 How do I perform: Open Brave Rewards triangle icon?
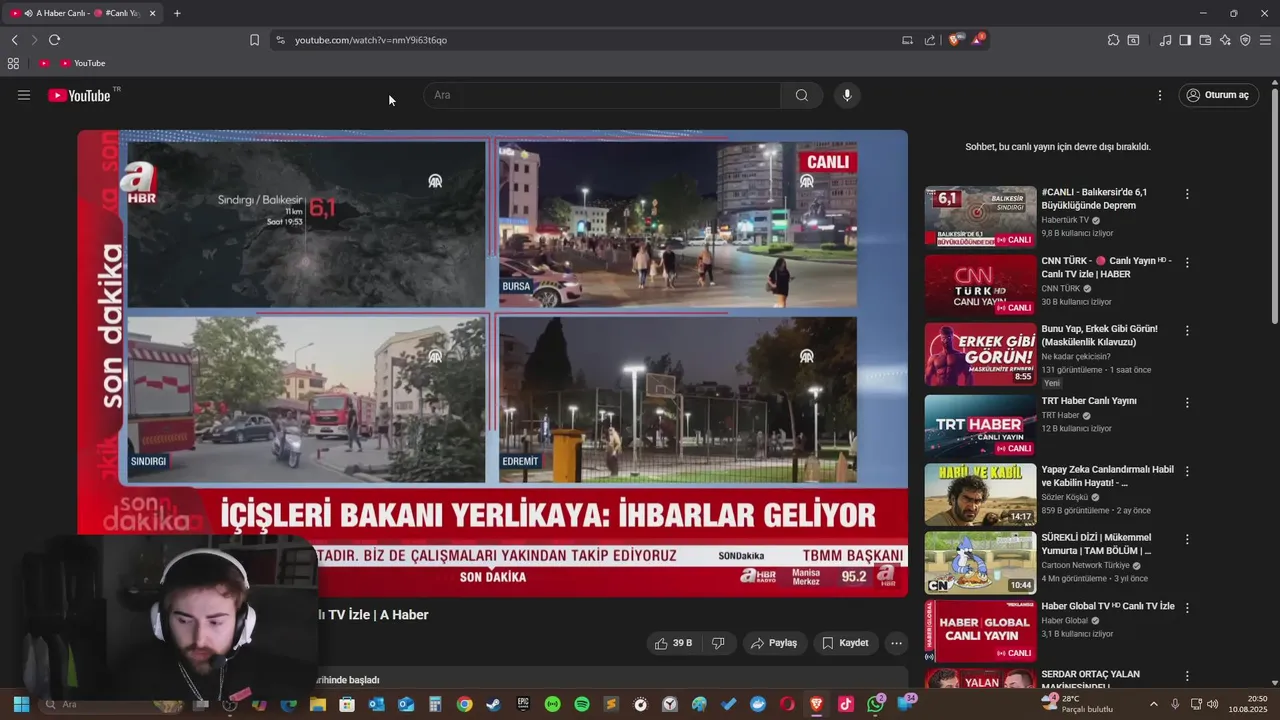coord(977,39)
